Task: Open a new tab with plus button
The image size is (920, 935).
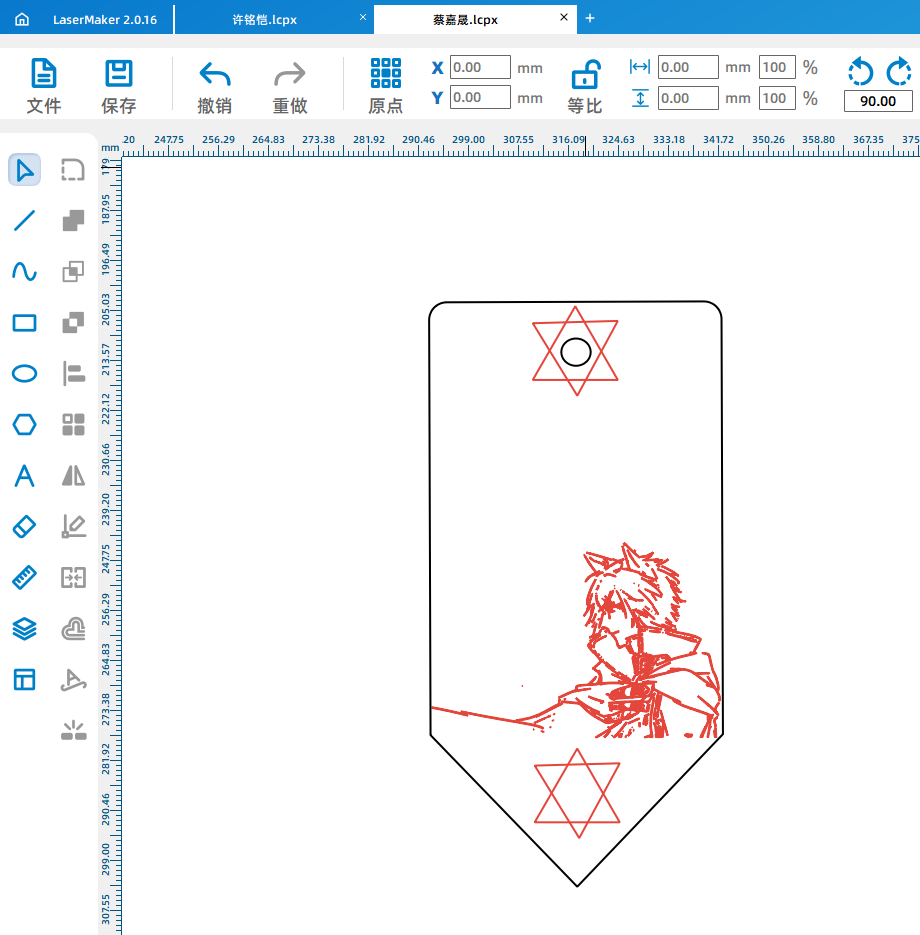Action: [590, 18]
